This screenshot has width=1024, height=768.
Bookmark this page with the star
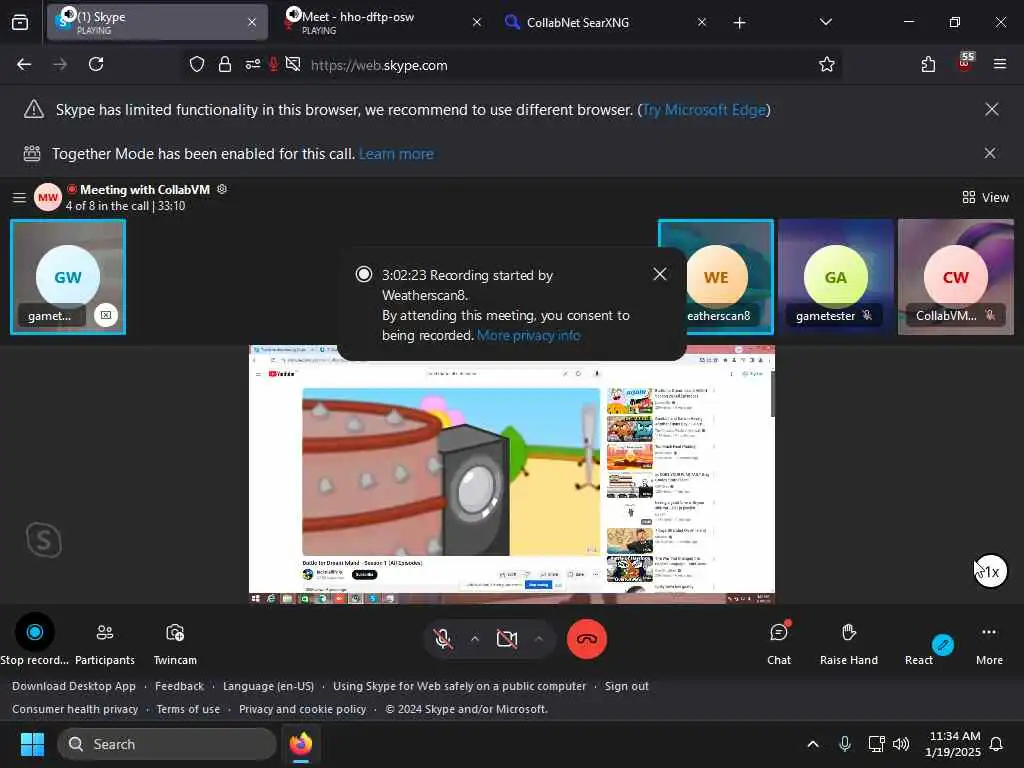(x=827, y=64)
